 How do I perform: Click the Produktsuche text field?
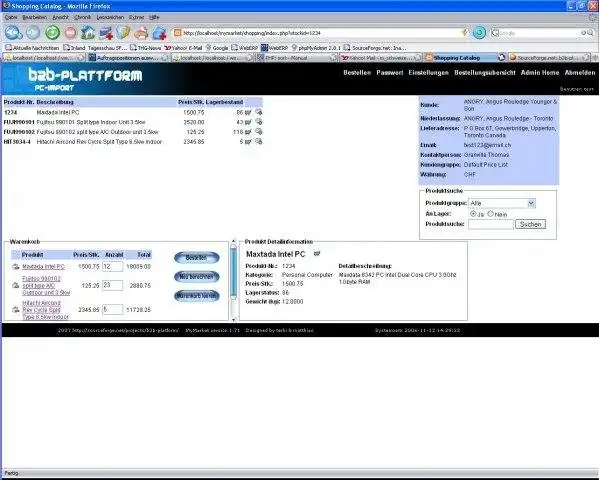point(491,224)
